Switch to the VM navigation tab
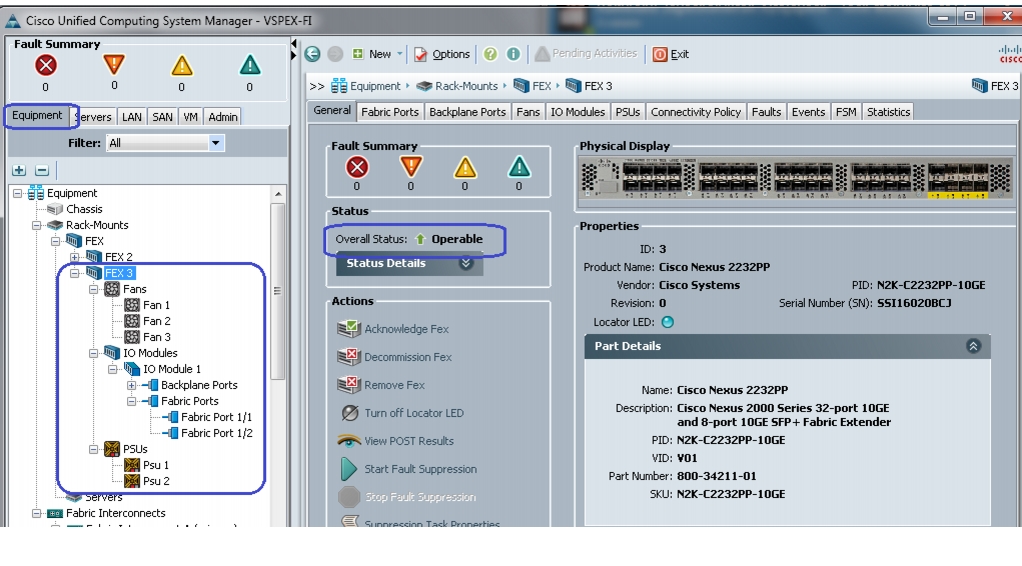The width and height of the screenshot is (1022, 566). [x=190, y=117]
